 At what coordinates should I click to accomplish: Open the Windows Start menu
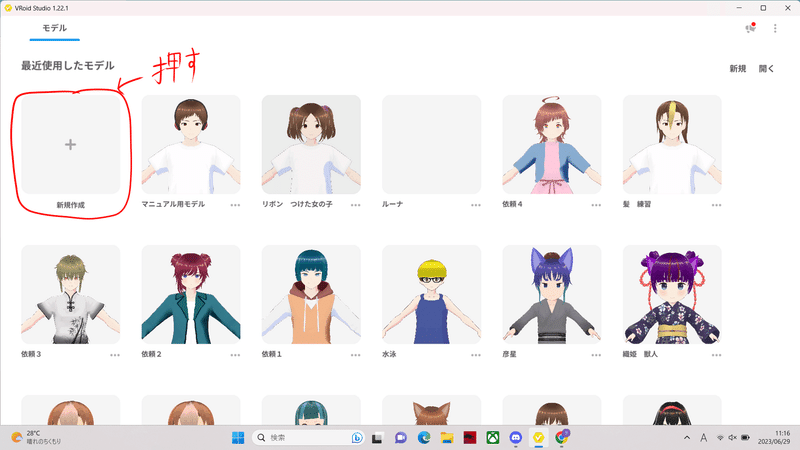(x=238, y=438)
